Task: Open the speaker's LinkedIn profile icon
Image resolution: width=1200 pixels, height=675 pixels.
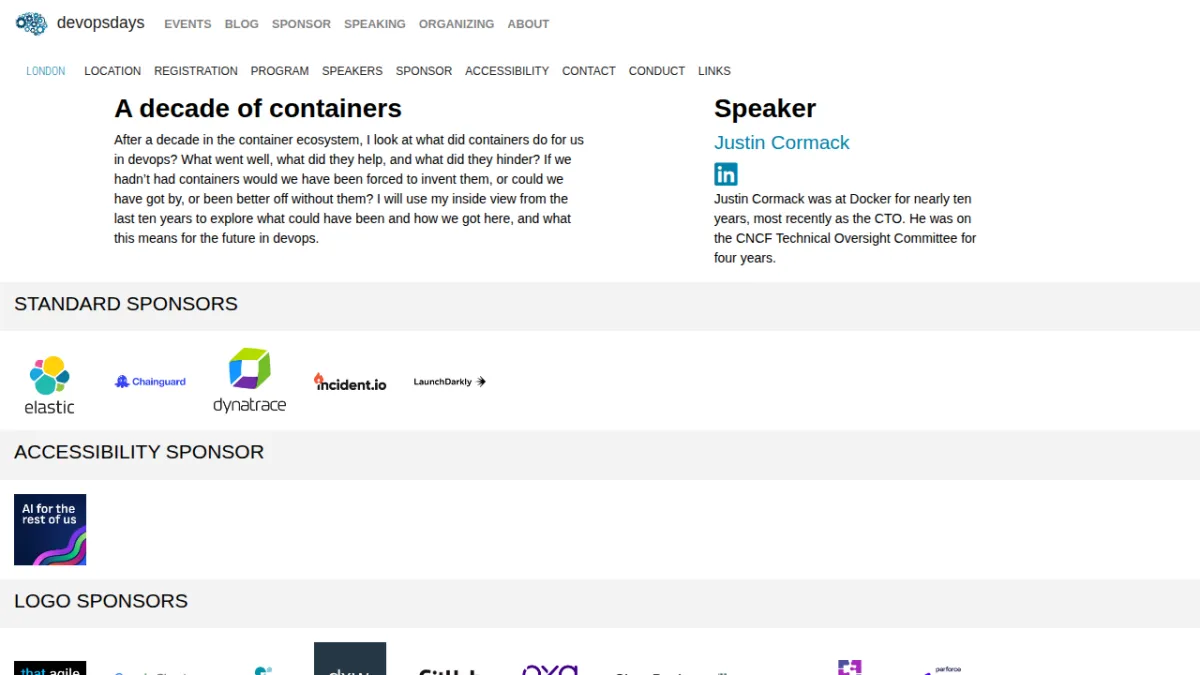Action: 726,174
